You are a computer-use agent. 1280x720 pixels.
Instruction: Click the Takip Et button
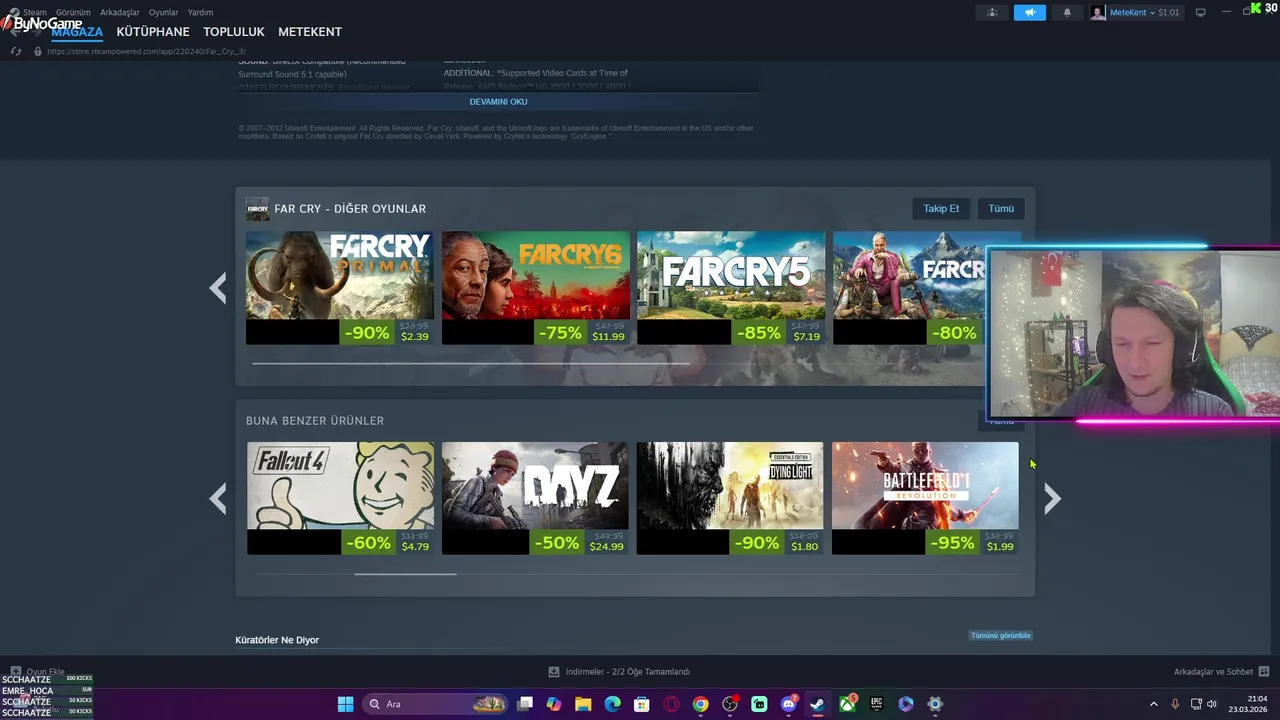click(x=941, y=208)
